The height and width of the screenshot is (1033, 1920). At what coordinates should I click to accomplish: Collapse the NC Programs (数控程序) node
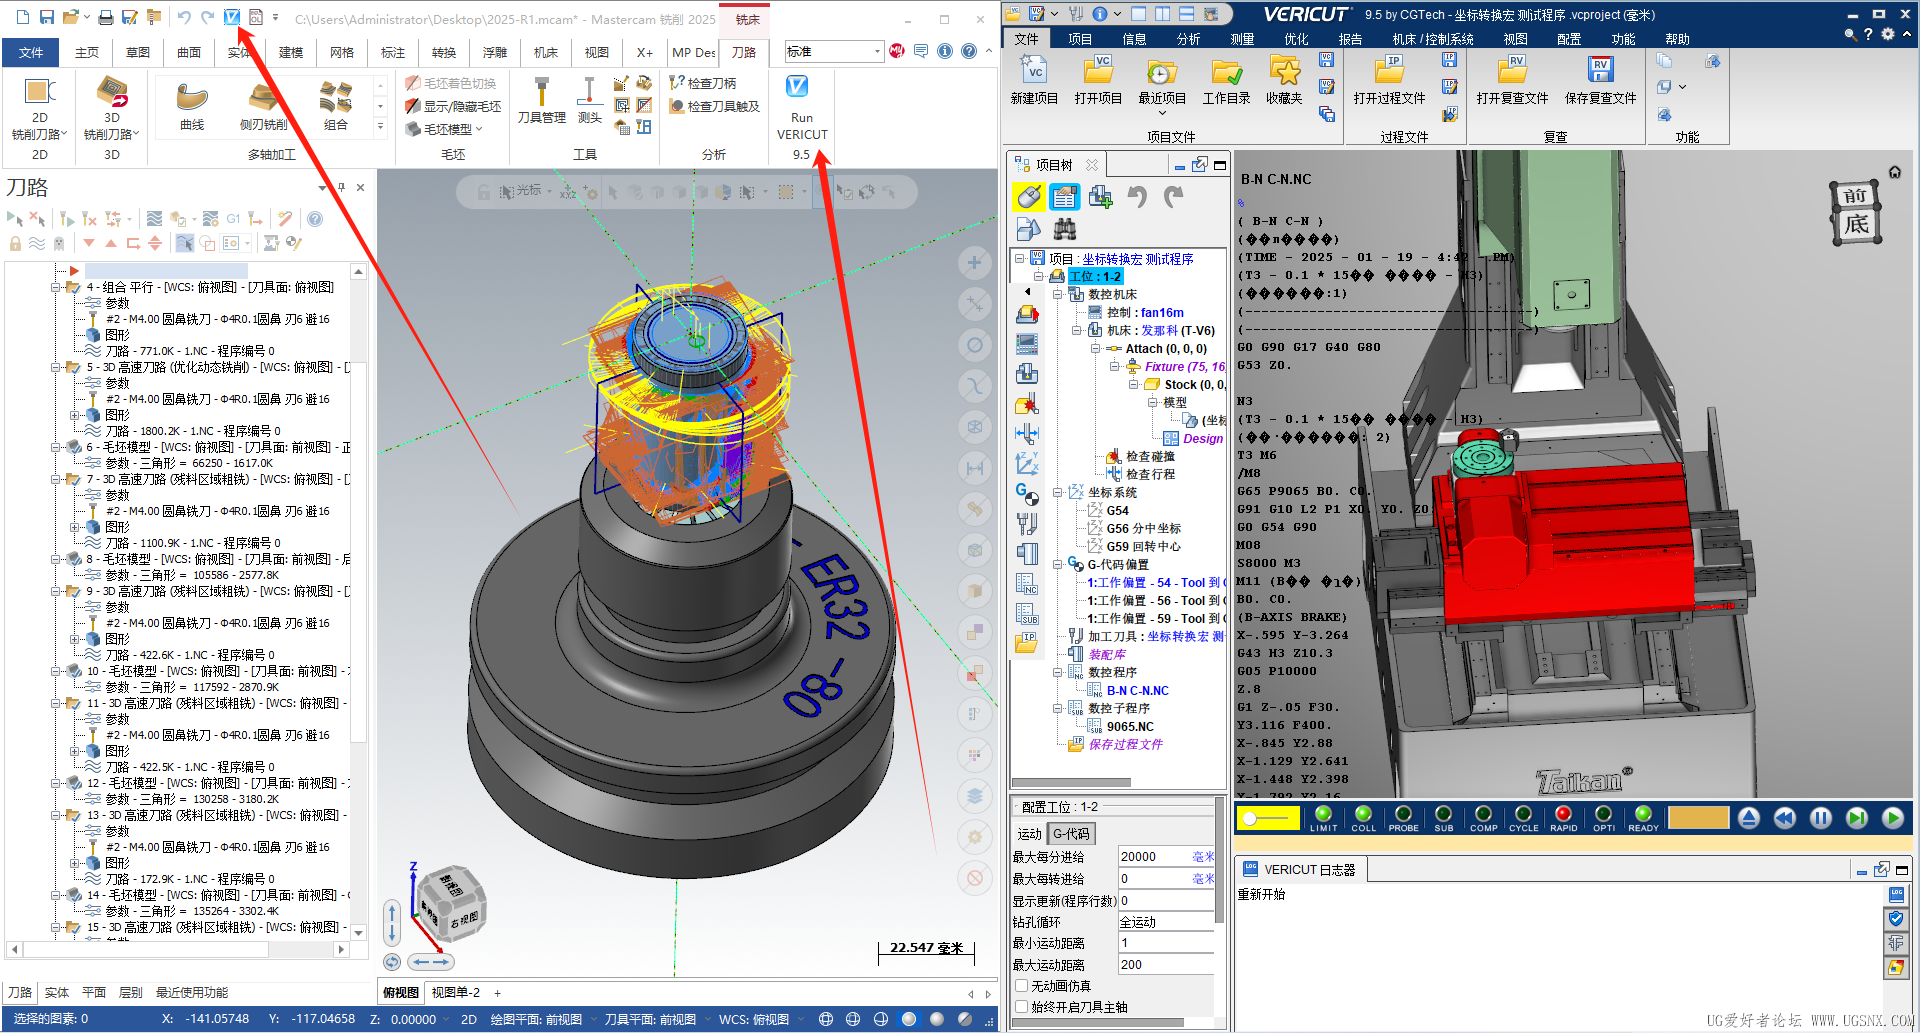tap(1057, 672)
